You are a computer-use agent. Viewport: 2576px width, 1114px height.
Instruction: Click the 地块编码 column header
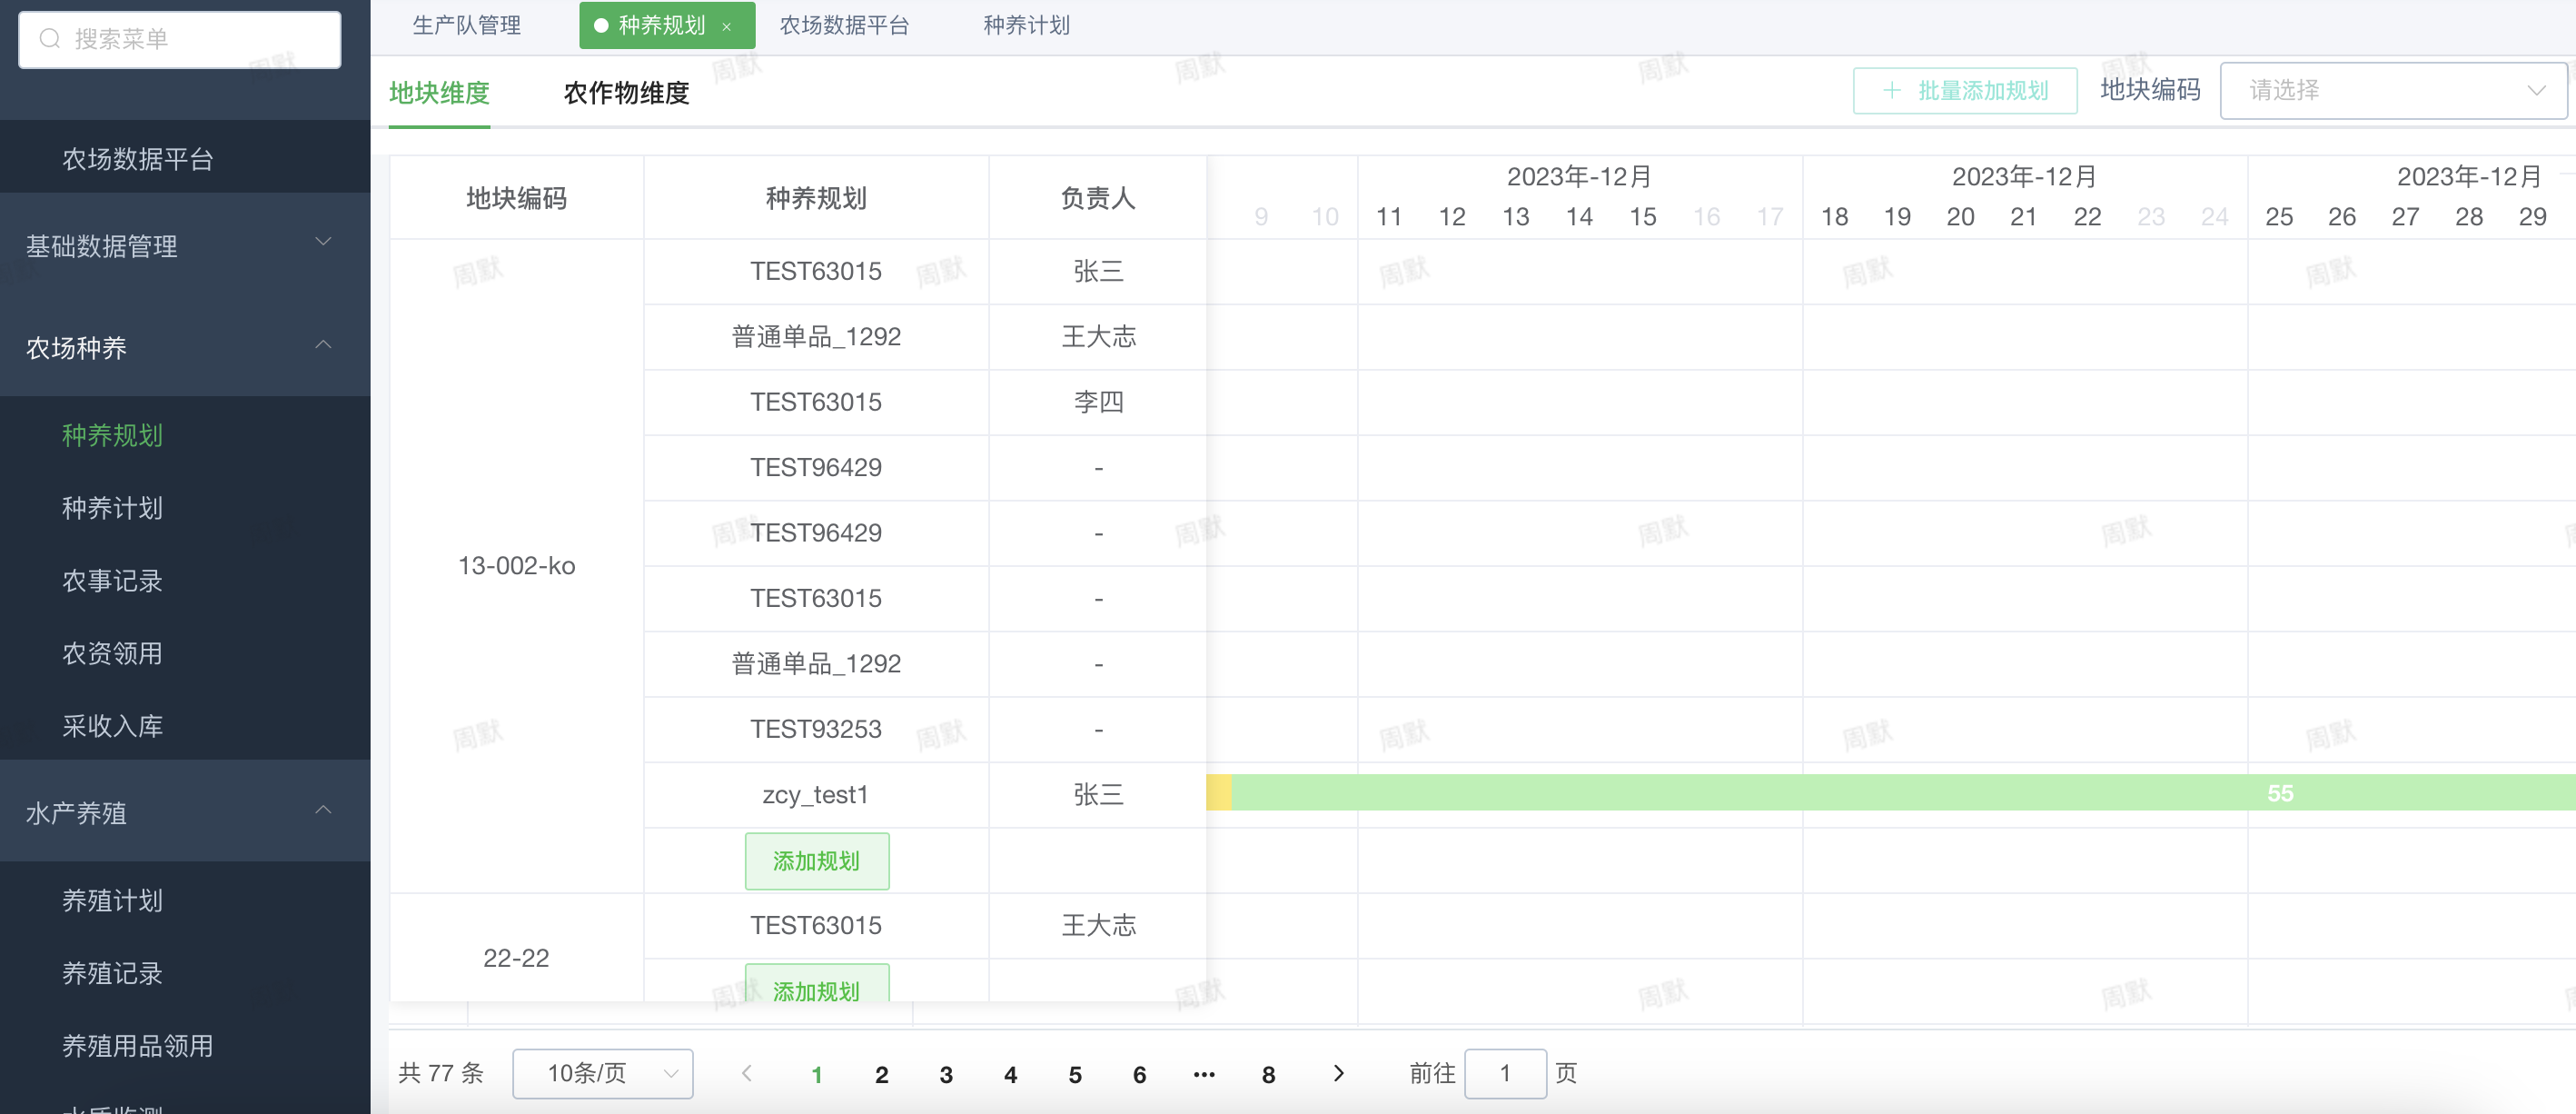coord(517,198)
